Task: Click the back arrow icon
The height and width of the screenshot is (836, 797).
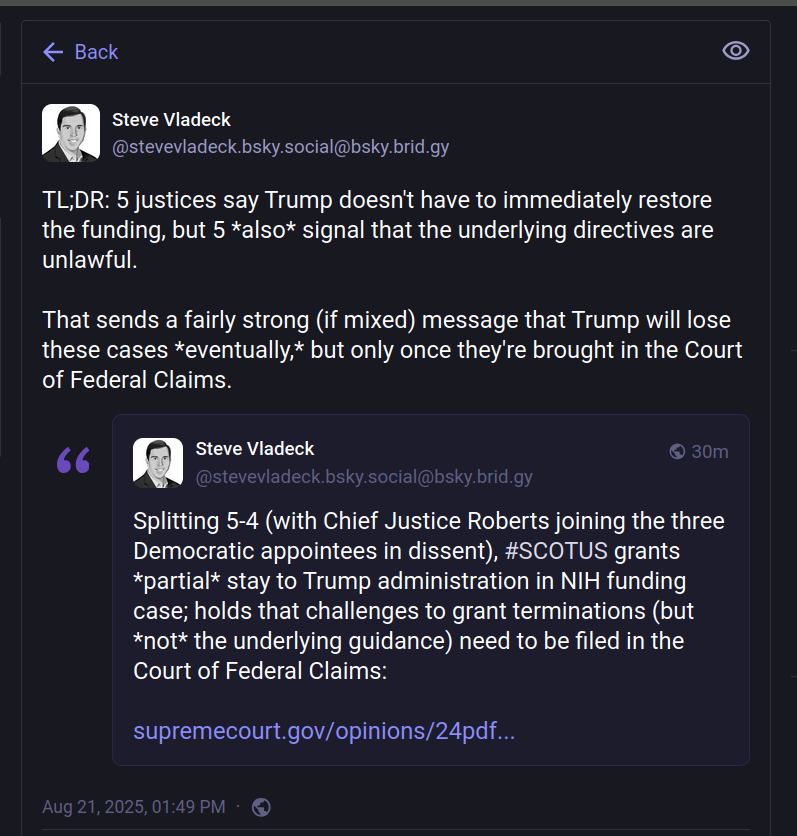Action: [x=53, y=52]
